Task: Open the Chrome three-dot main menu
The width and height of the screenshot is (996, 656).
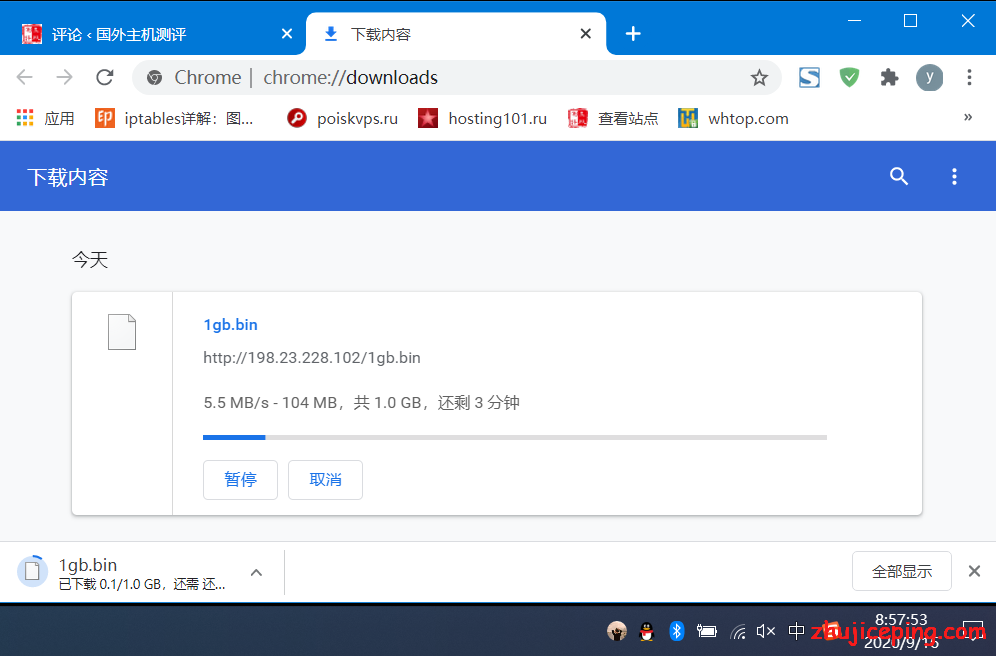Action: (969, 77)
